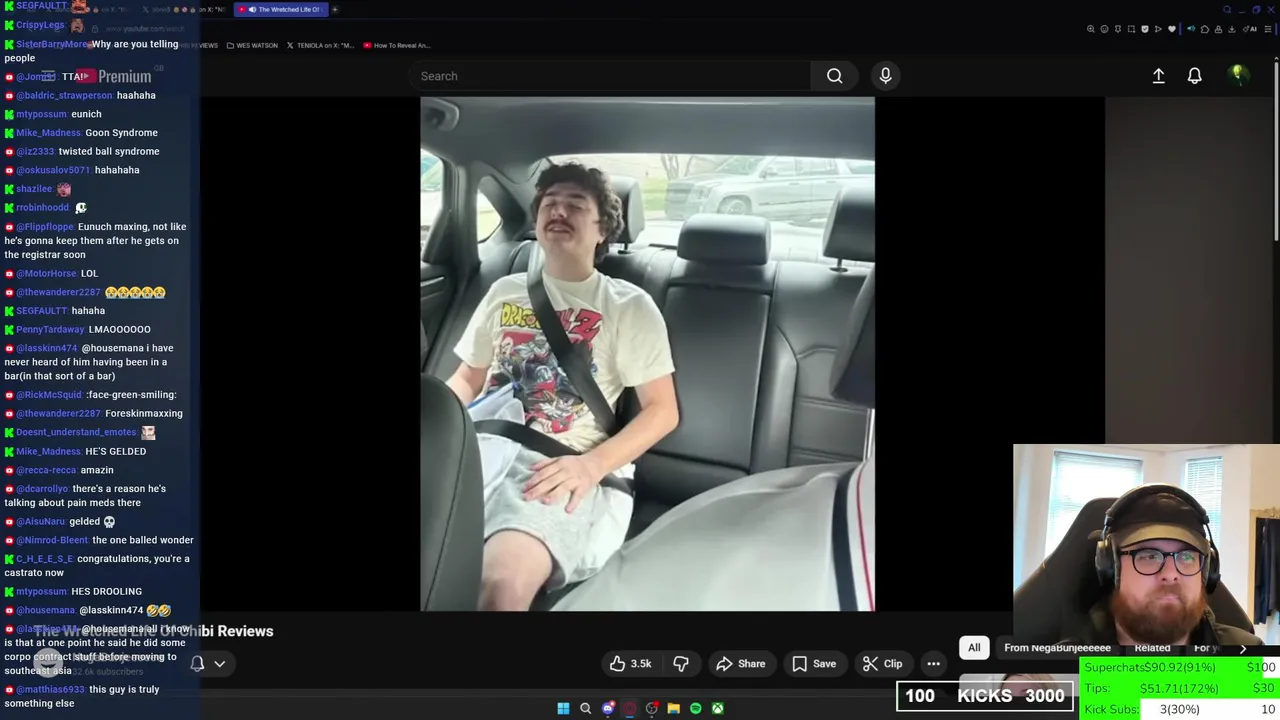Open a new browser tab with plus
Viewport: 1280px width, 720px height.
tap(335, 10)
